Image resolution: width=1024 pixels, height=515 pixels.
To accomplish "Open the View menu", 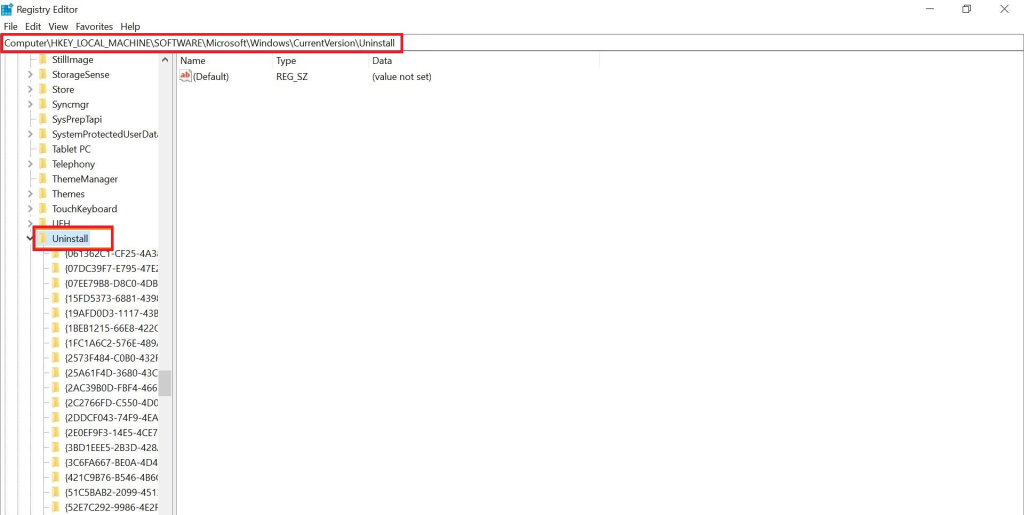I will (58, 27).
